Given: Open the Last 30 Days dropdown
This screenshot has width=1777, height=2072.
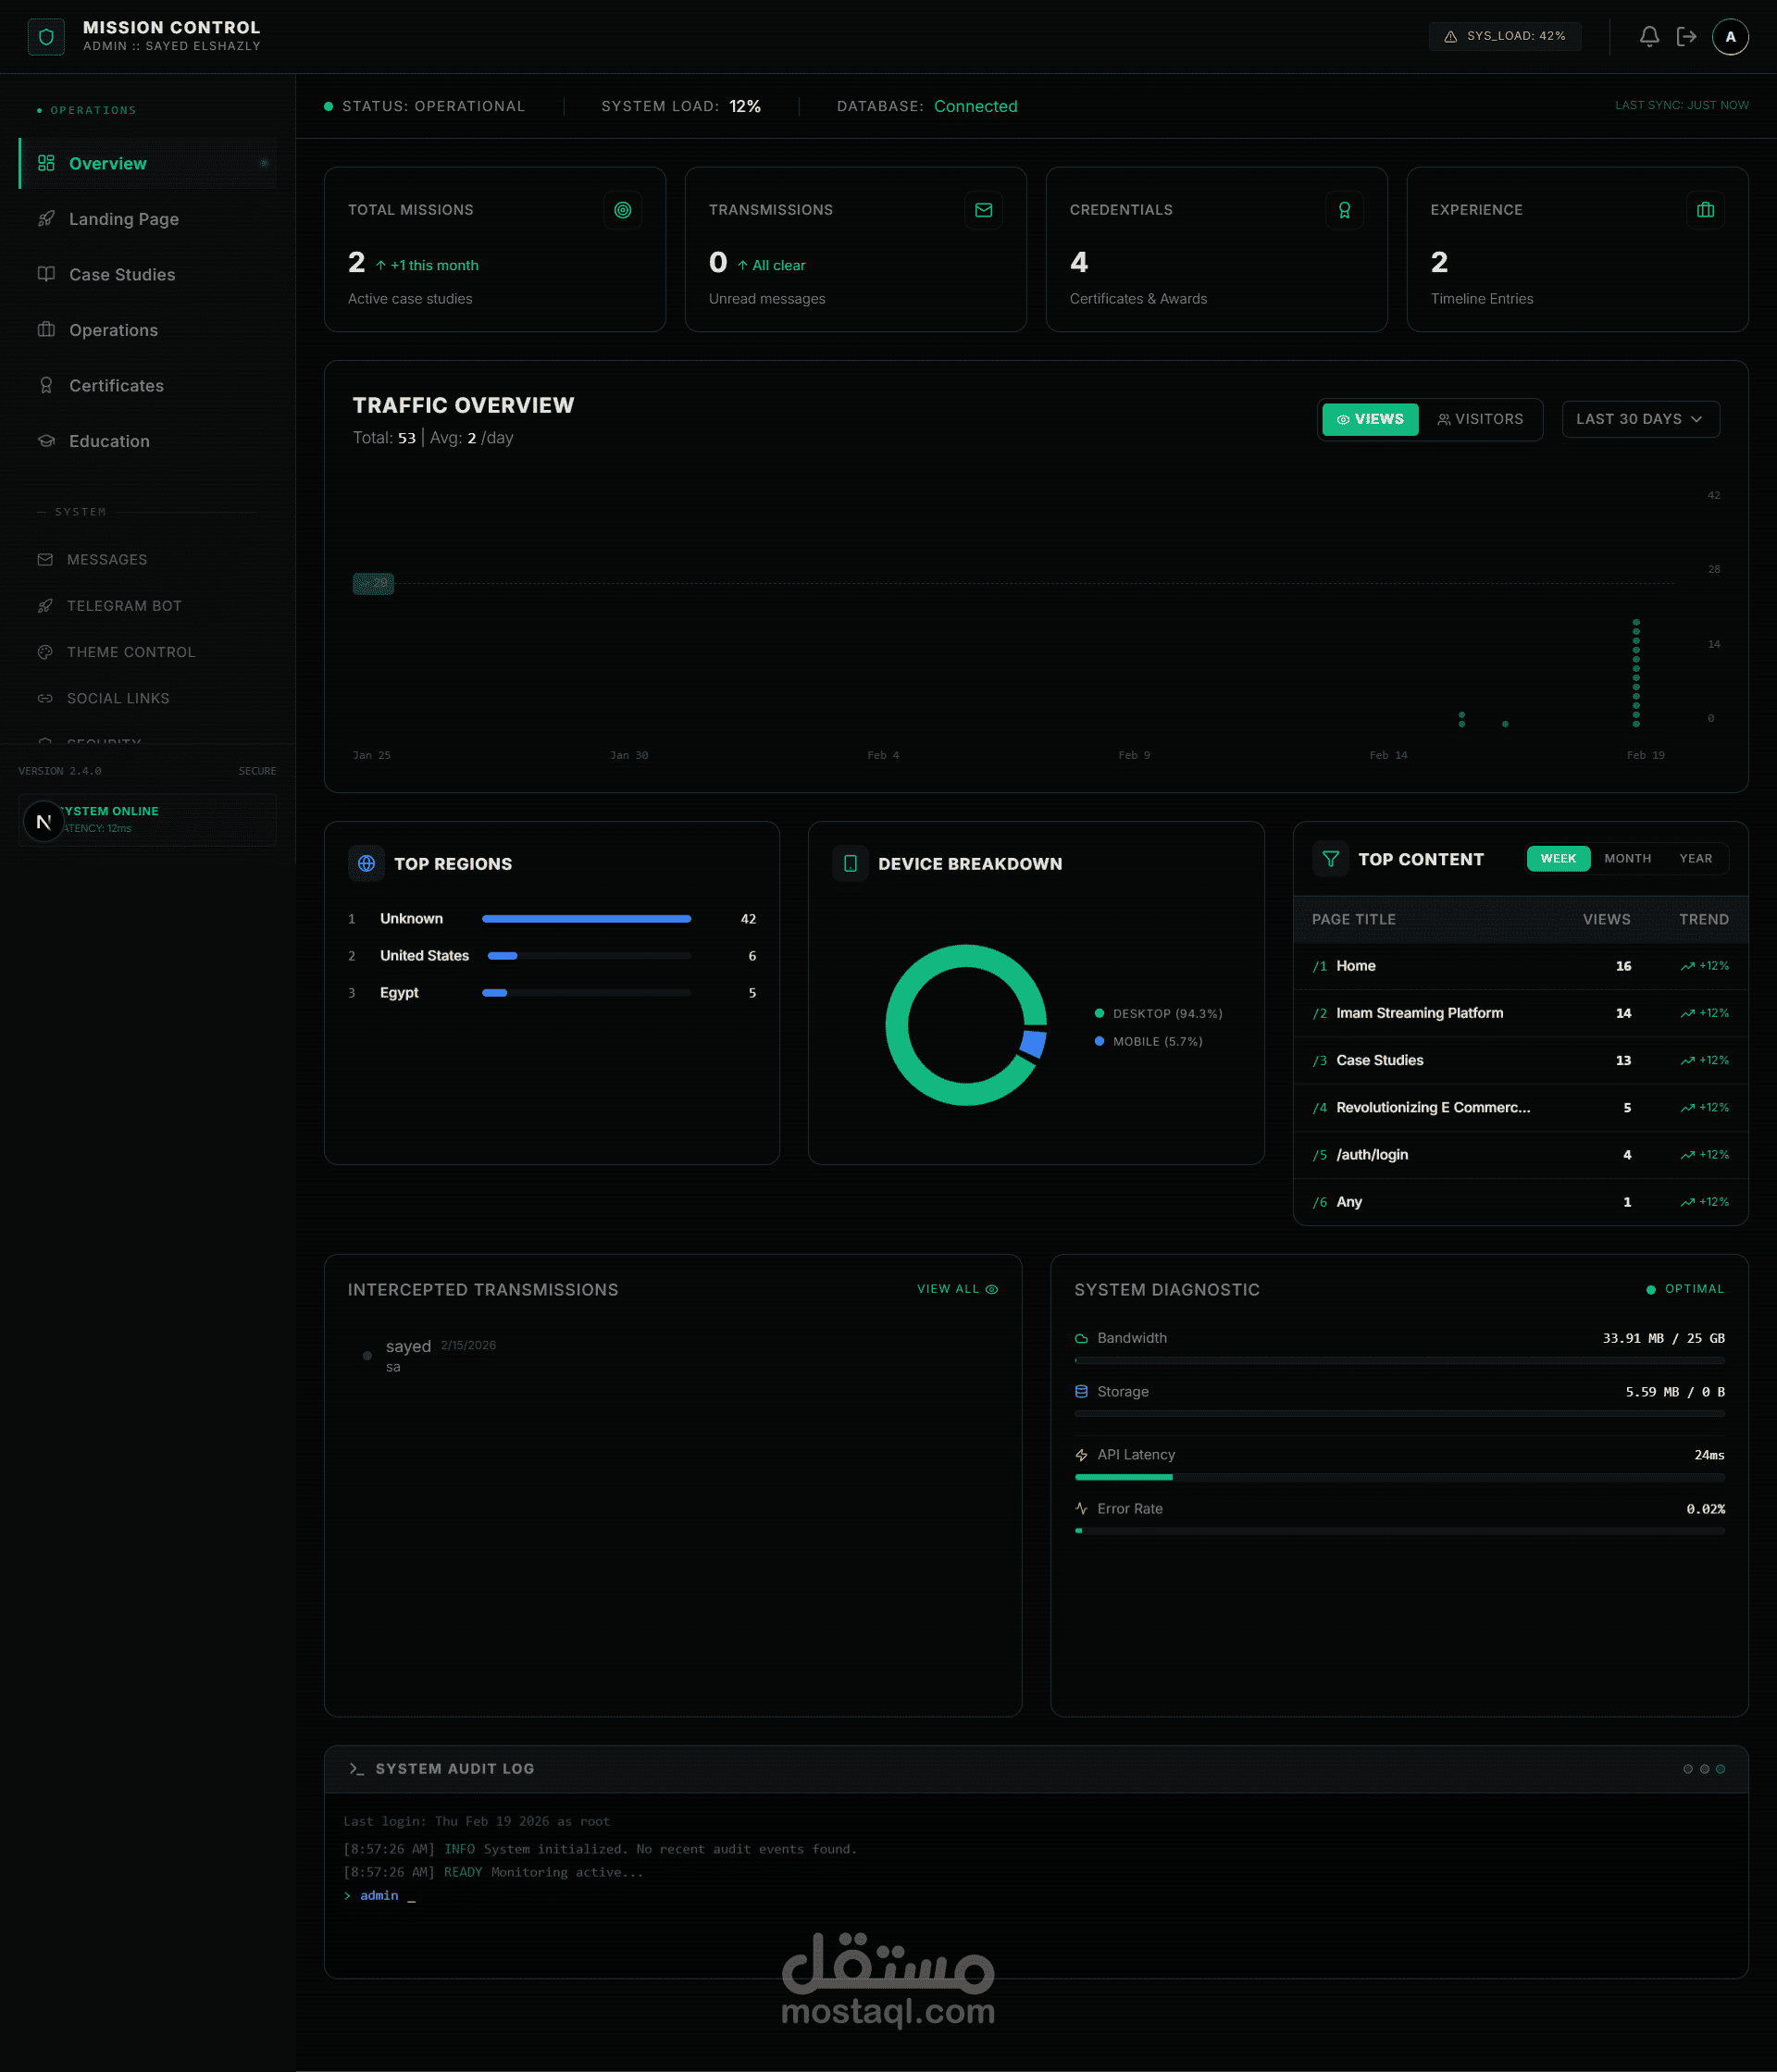Looking at the screenshot, I should point(1639,419).
